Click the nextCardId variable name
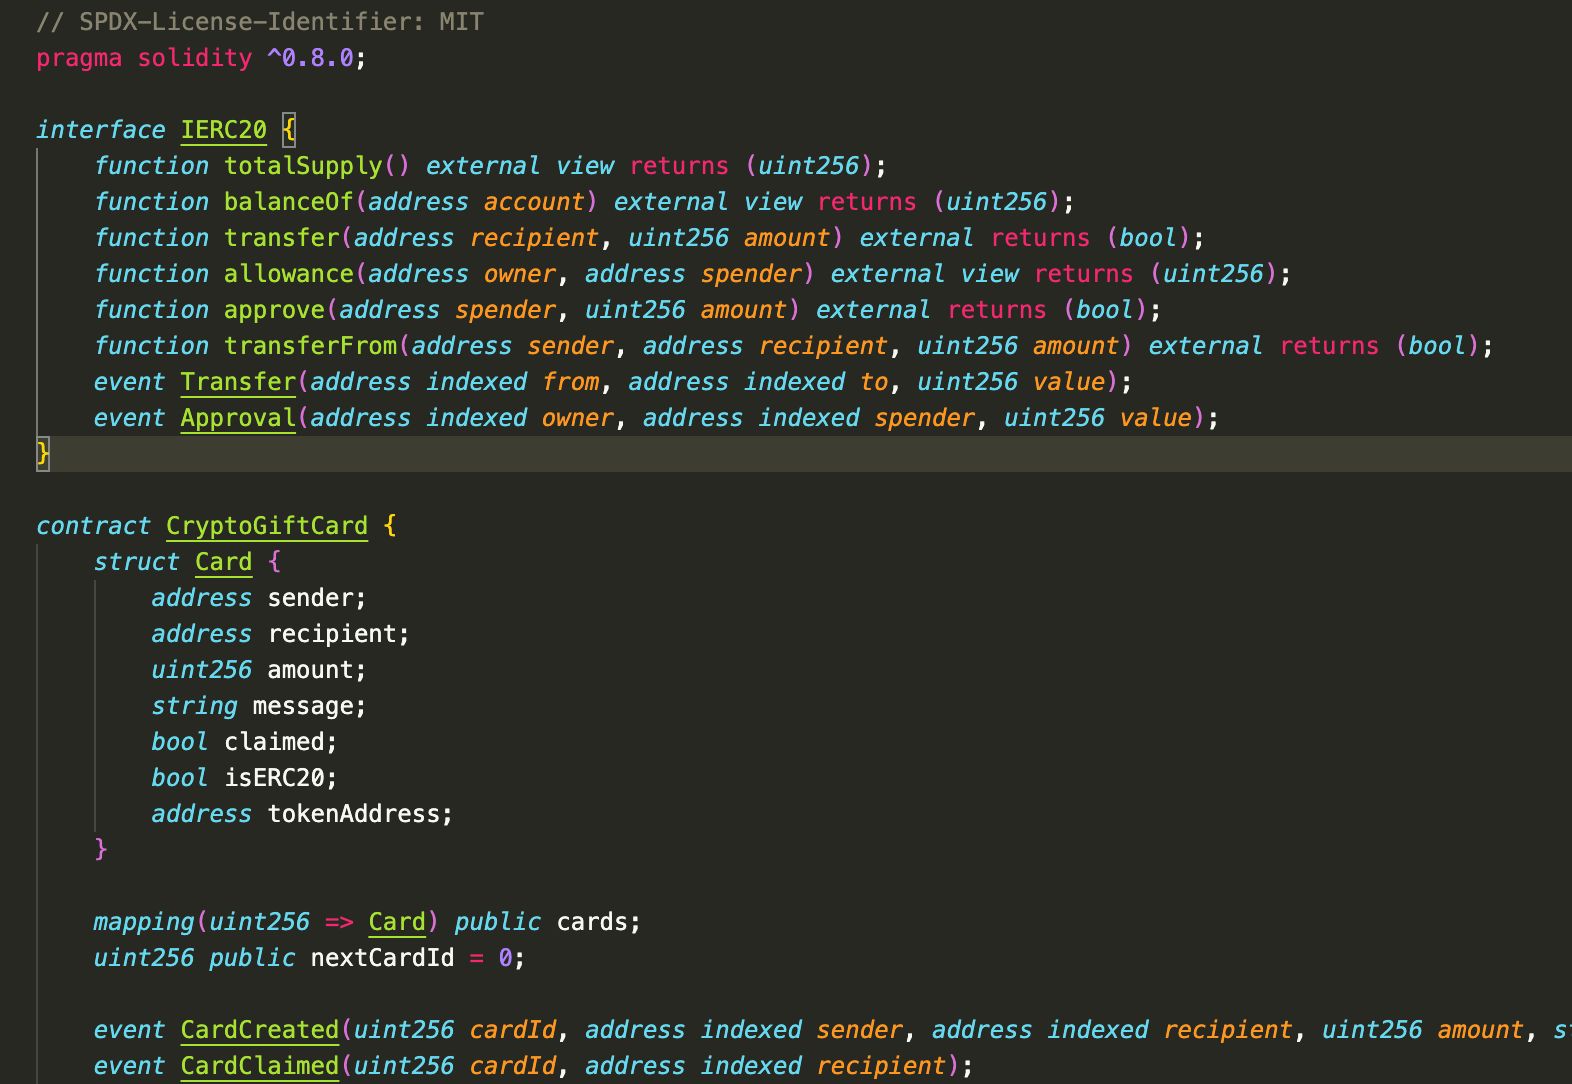This screenshot has height=1084, width=1572. (383, 958)
